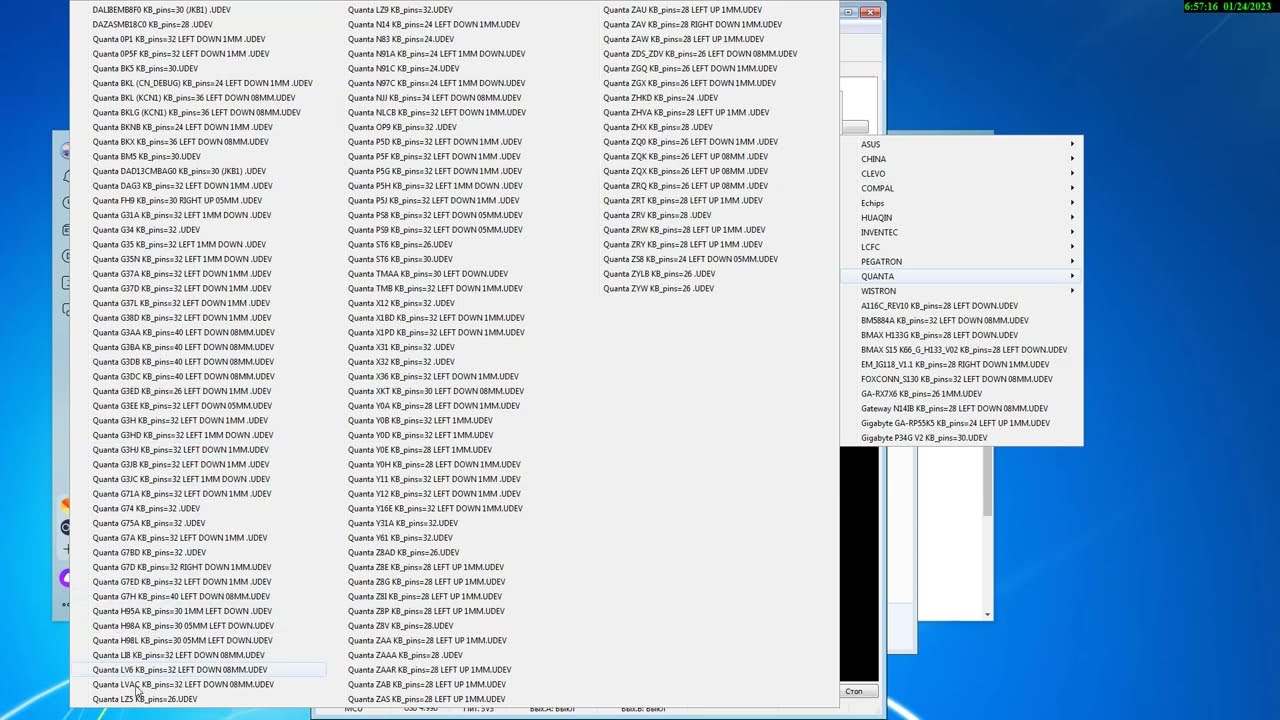Expand the CLEVO submenu
This screenshot has width=1280, height=720.
[x=962, y=174]
